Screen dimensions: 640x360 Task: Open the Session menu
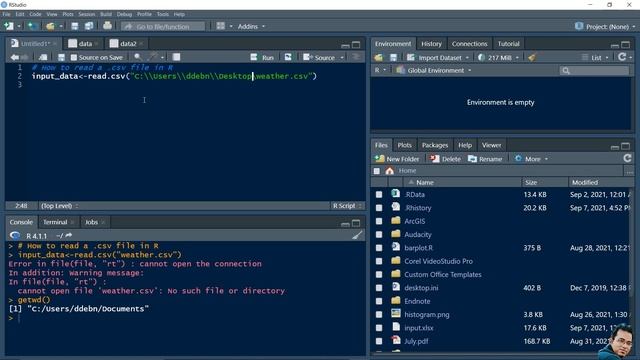[x=87, y=14]
